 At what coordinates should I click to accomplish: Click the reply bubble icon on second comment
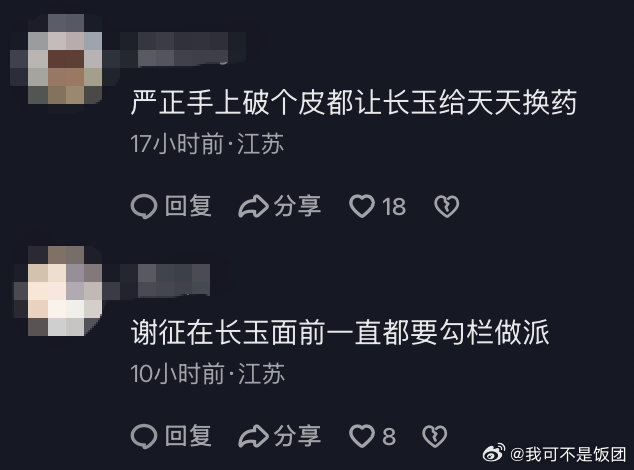(144, 436)
